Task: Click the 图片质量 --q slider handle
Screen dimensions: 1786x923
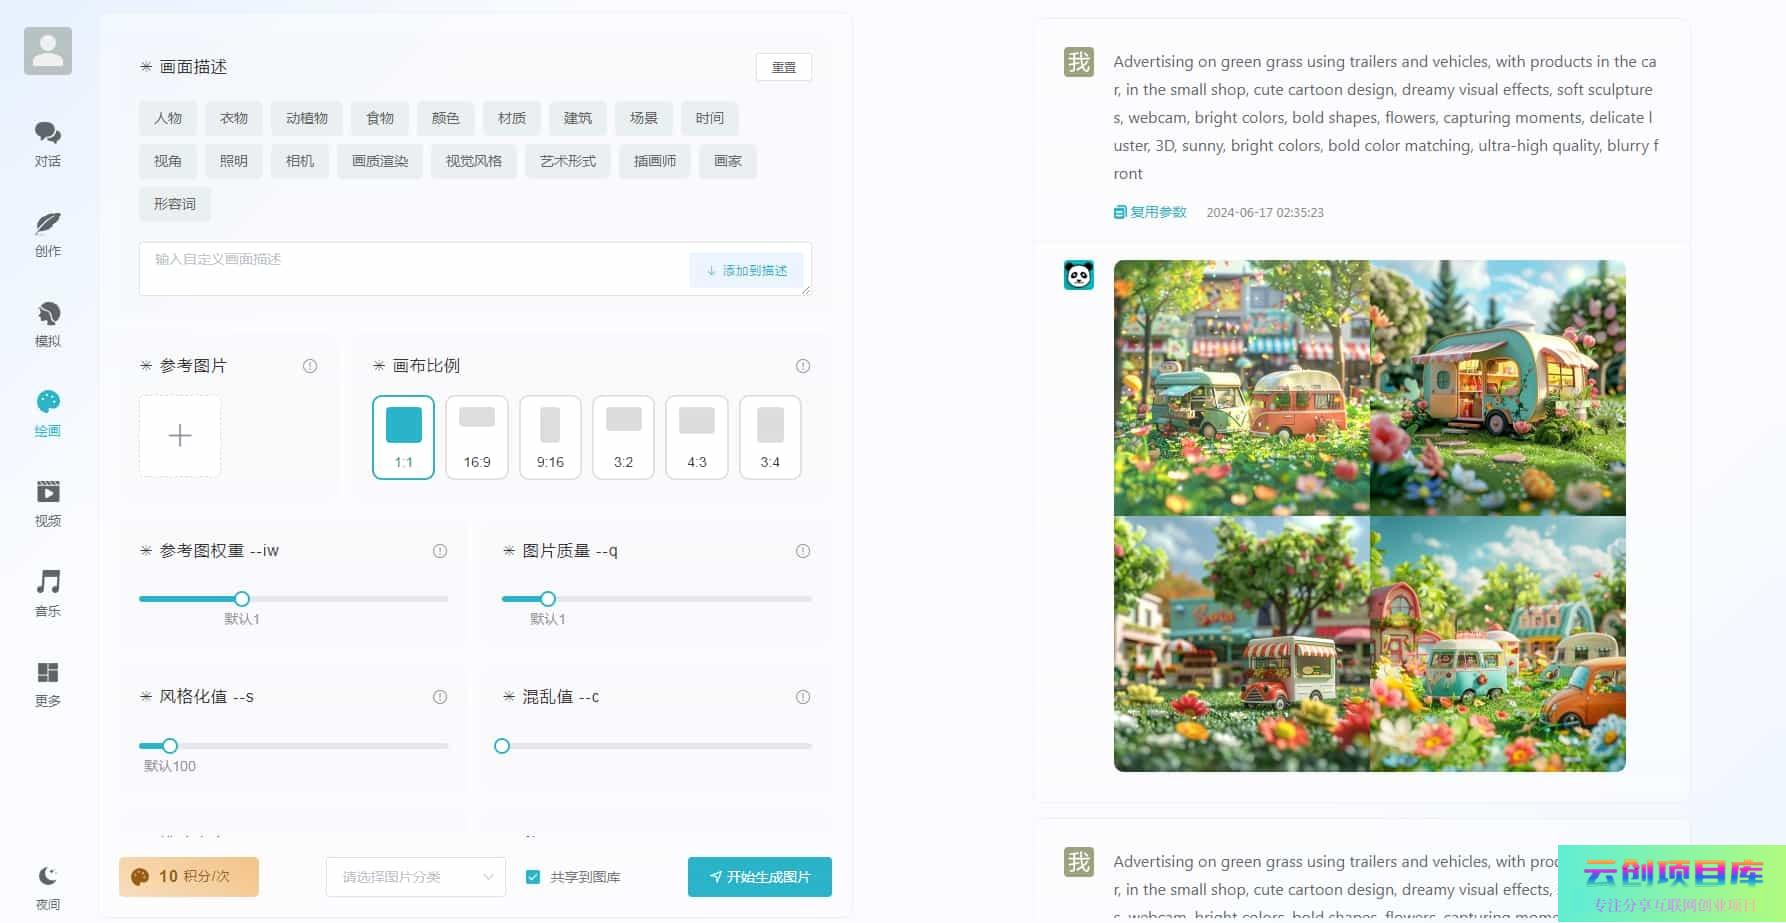Action: 548,599
